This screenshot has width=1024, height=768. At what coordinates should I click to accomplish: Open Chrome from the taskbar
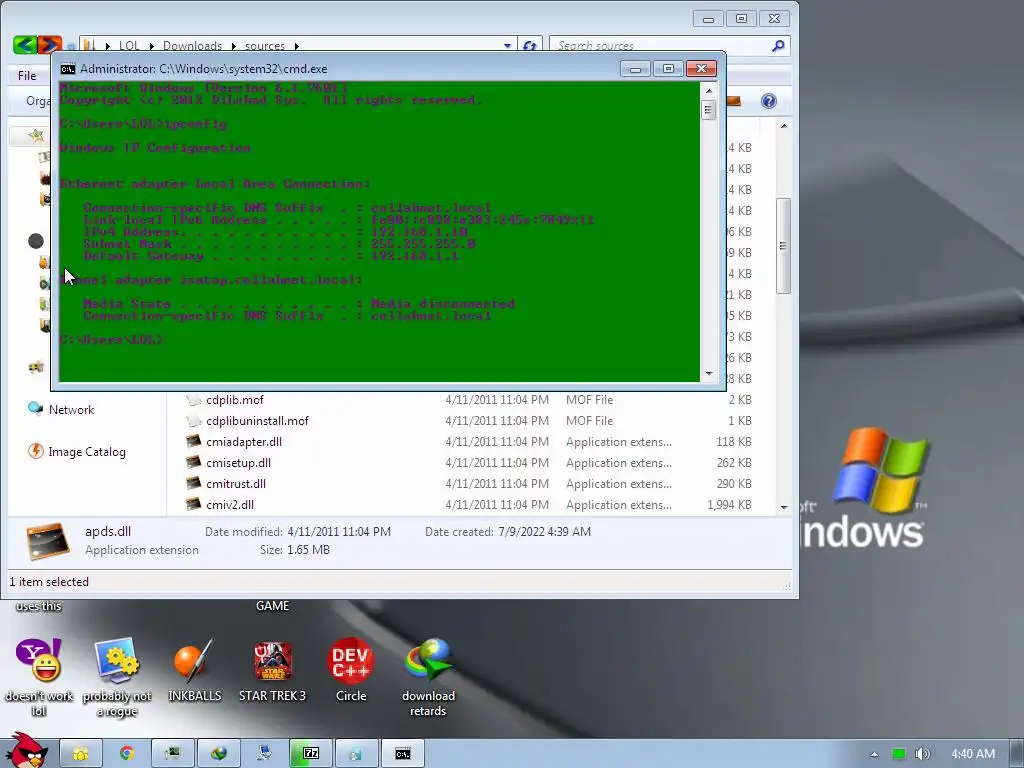click(x=126, y=754)
